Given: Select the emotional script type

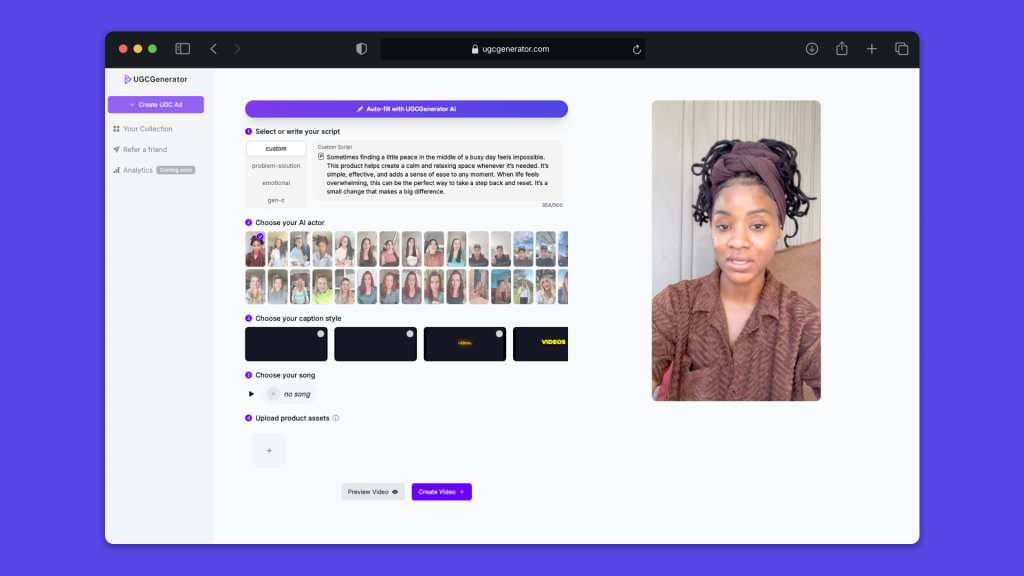Looking at the screenshot, I should pos(276,183).
